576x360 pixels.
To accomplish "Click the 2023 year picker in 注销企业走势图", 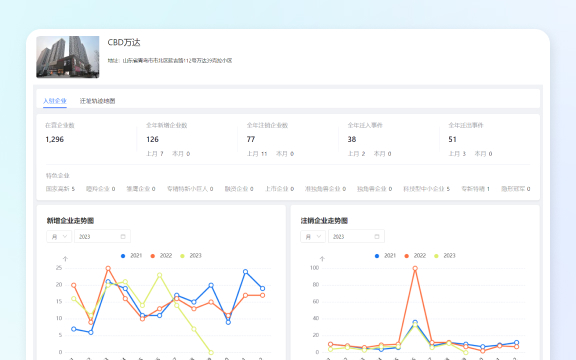I will point(356,237).
